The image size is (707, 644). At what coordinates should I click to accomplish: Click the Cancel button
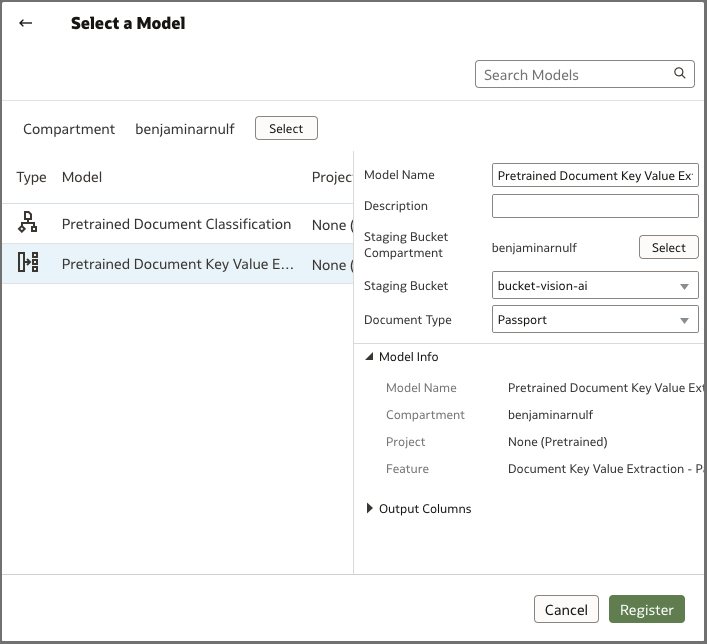tap(566, 610)
